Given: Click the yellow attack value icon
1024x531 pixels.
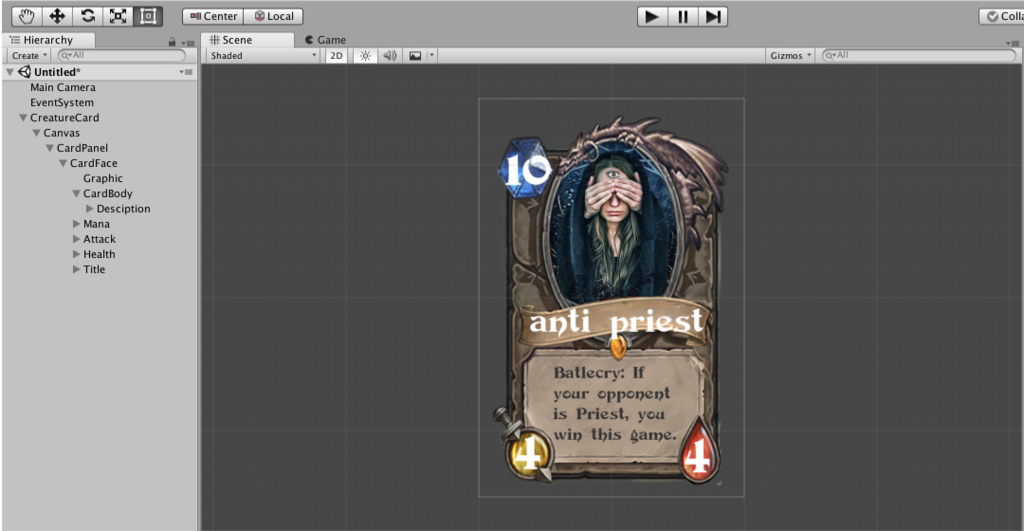Looking at the screenshot, I should tap(528, 453).
